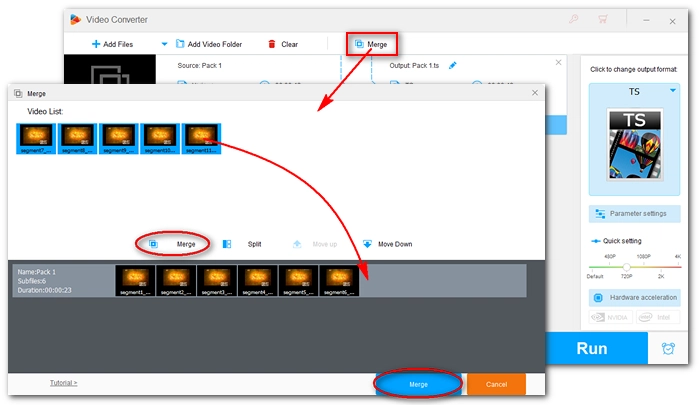
Task: Close the Video Converter window
Action: click(x=672, y=21)
